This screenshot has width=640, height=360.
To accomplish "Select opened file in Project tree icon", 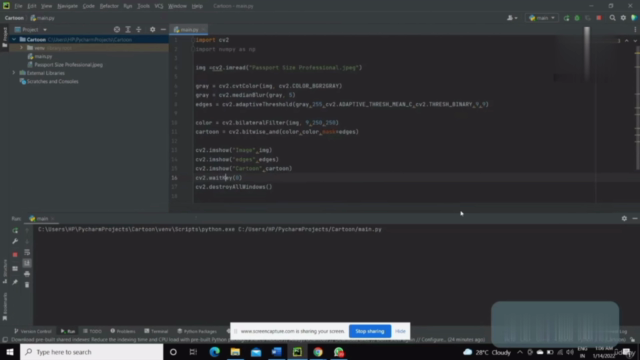I will coord(117,29).
